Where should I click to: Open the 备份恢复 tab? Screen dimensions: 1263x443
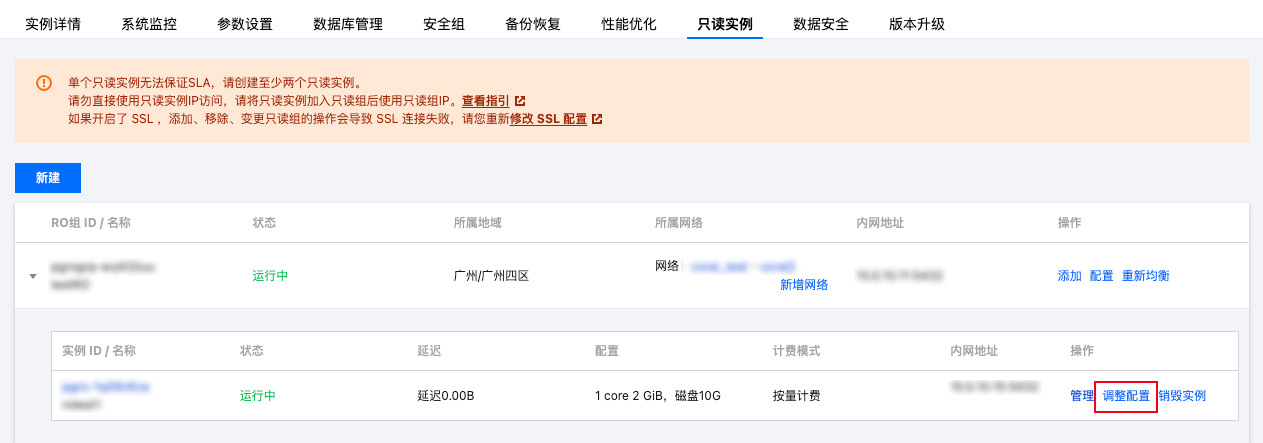click(x=533, y=24)
